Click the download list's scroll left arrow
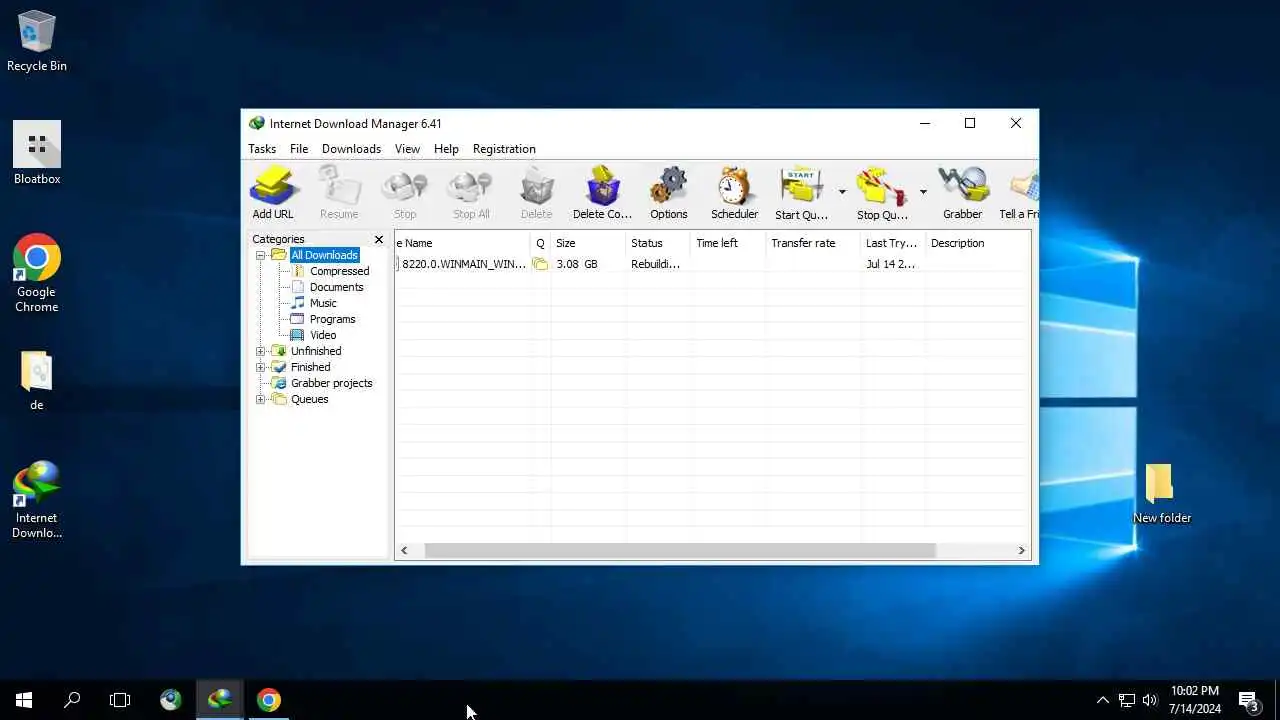 404,550
